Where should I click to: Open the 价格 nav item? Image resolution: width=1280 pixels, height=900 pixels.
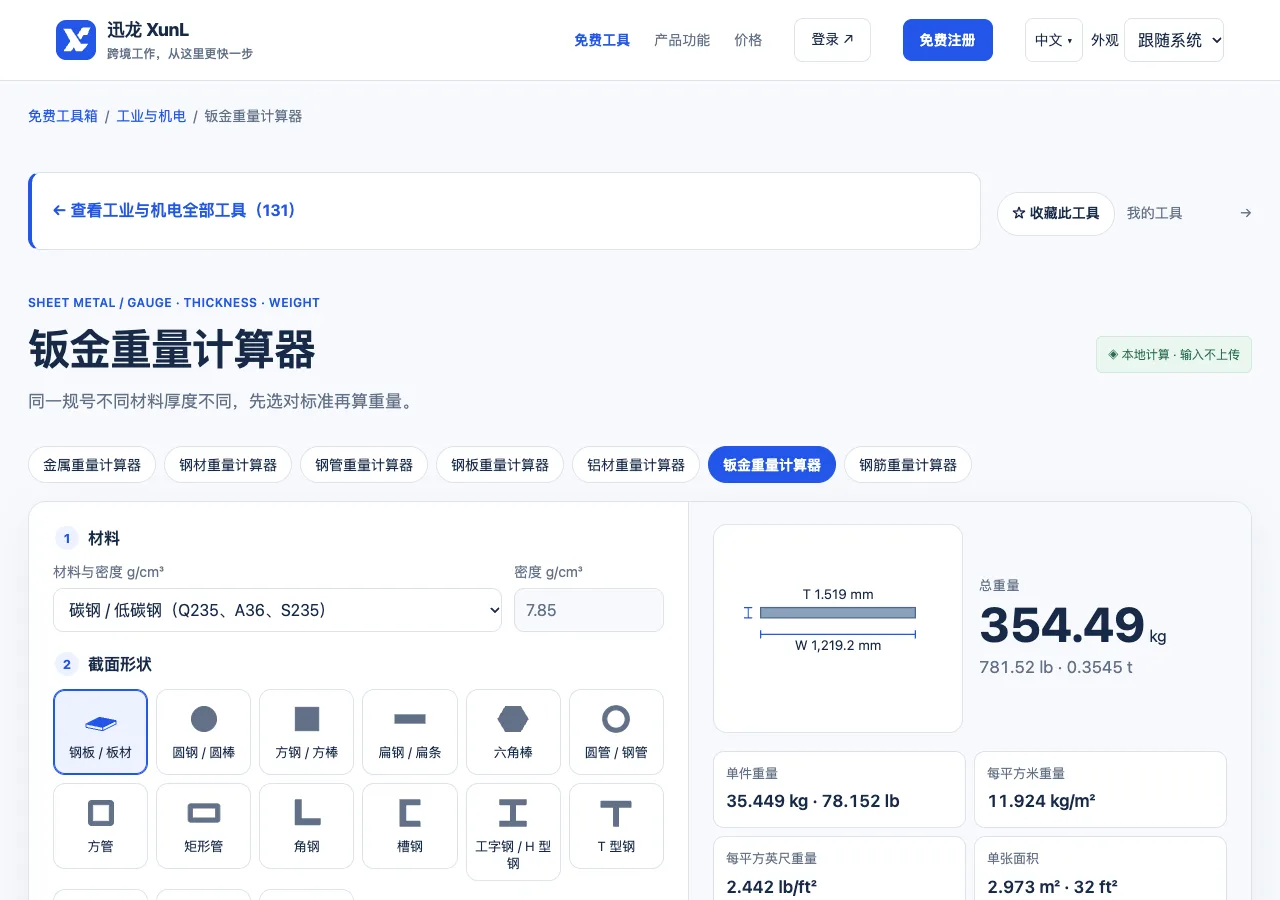tap(748, 40)
